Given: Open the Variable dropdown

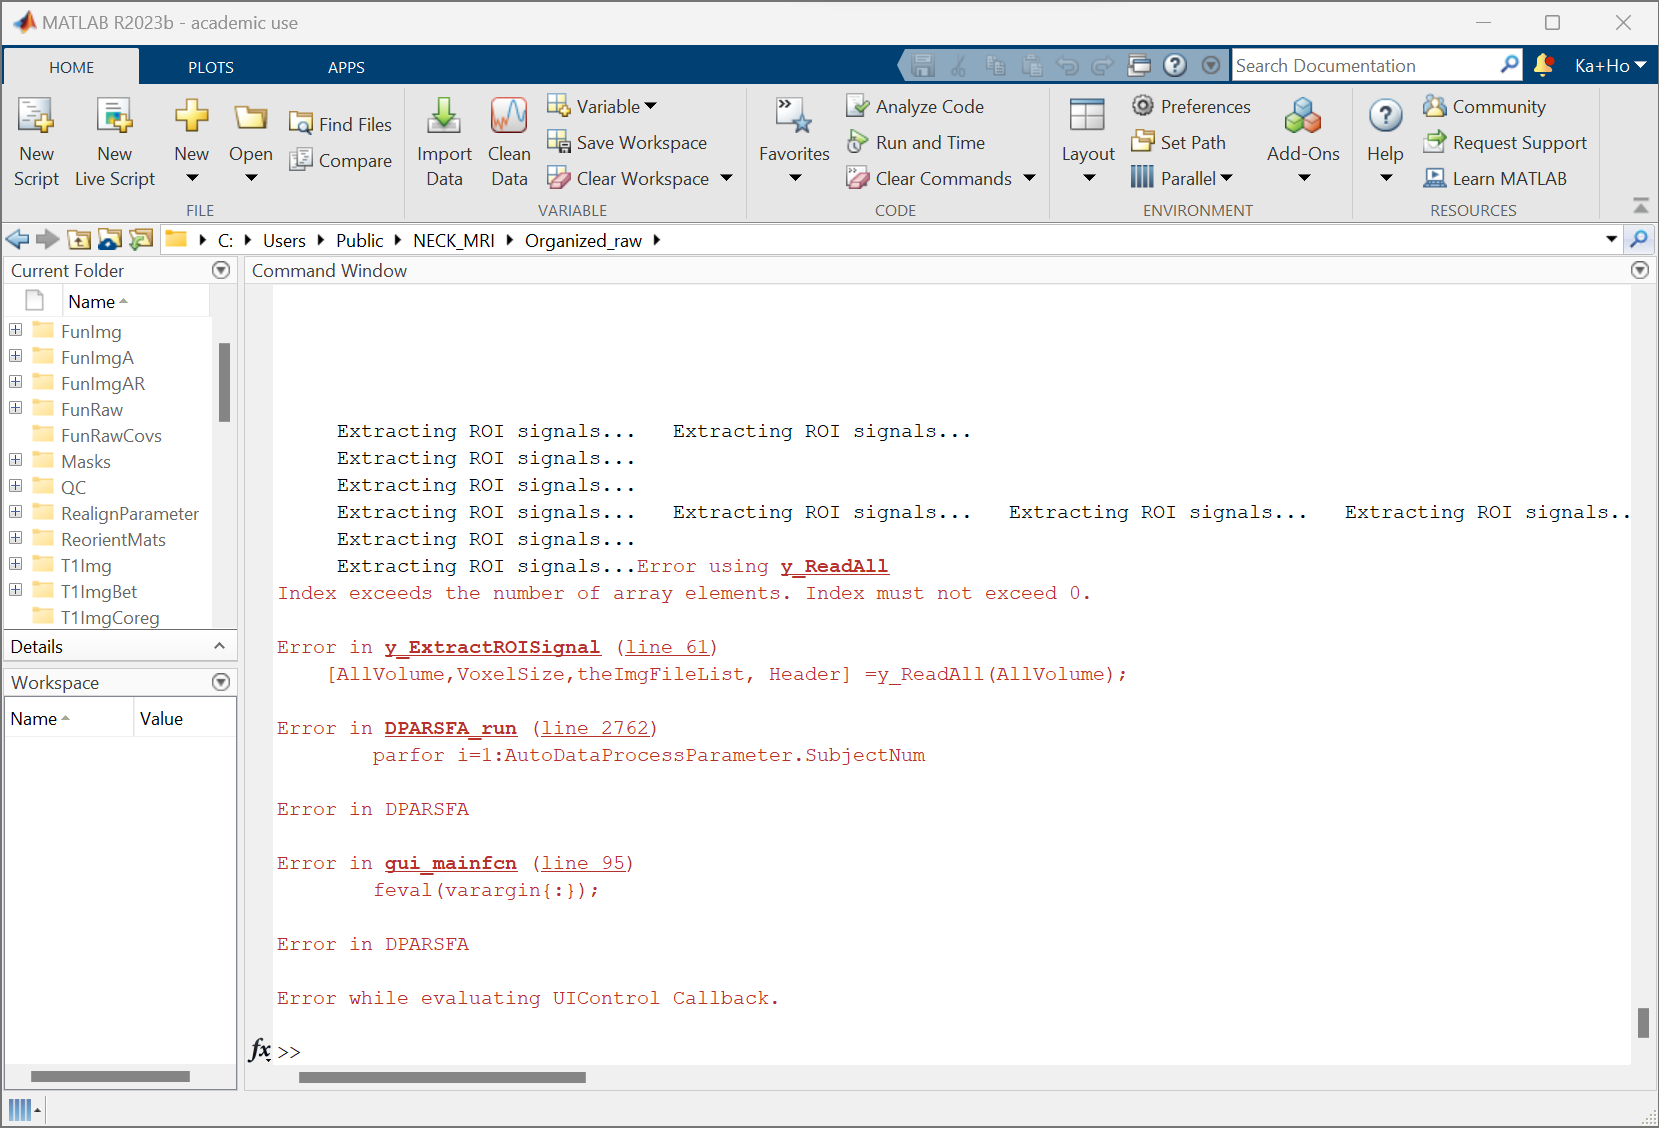Looking at the screenshot, I should (602, 106).
